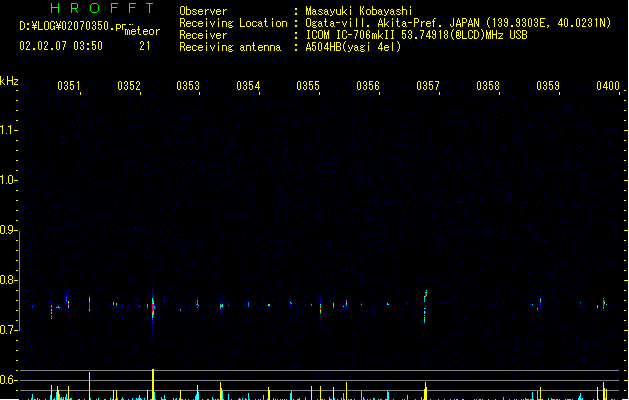This screenshot has height=400, width=629.
Task: Click the Observer label
Action: (203, 11)
